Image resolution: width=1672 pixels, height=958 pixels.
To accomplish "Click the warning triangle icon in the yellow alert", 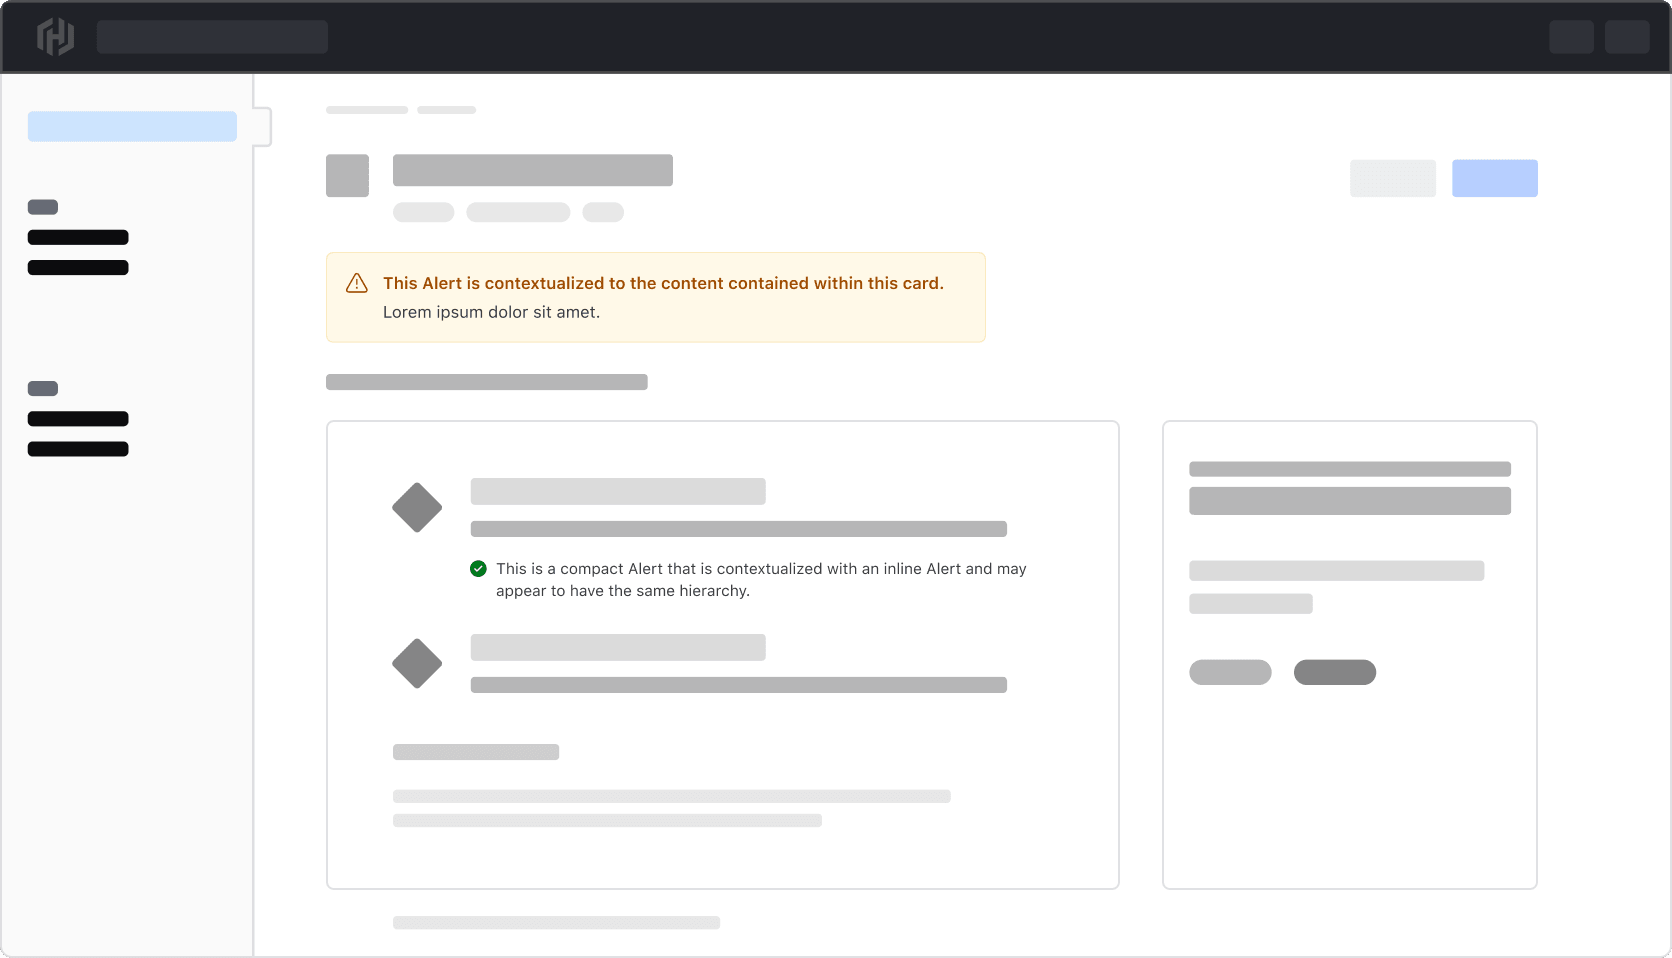I will click(356, 284).
